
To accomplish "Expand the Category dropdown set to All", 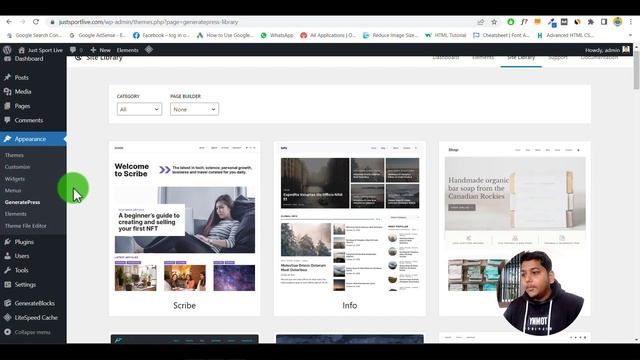I will [x=139, y=109].
